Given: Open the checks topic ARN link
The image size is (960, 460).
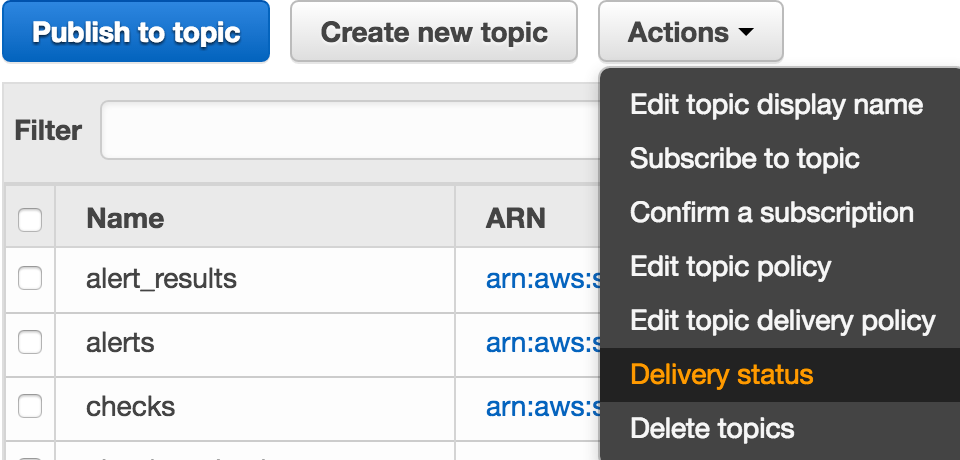Looking at the screenshot, I should point(542,407).
